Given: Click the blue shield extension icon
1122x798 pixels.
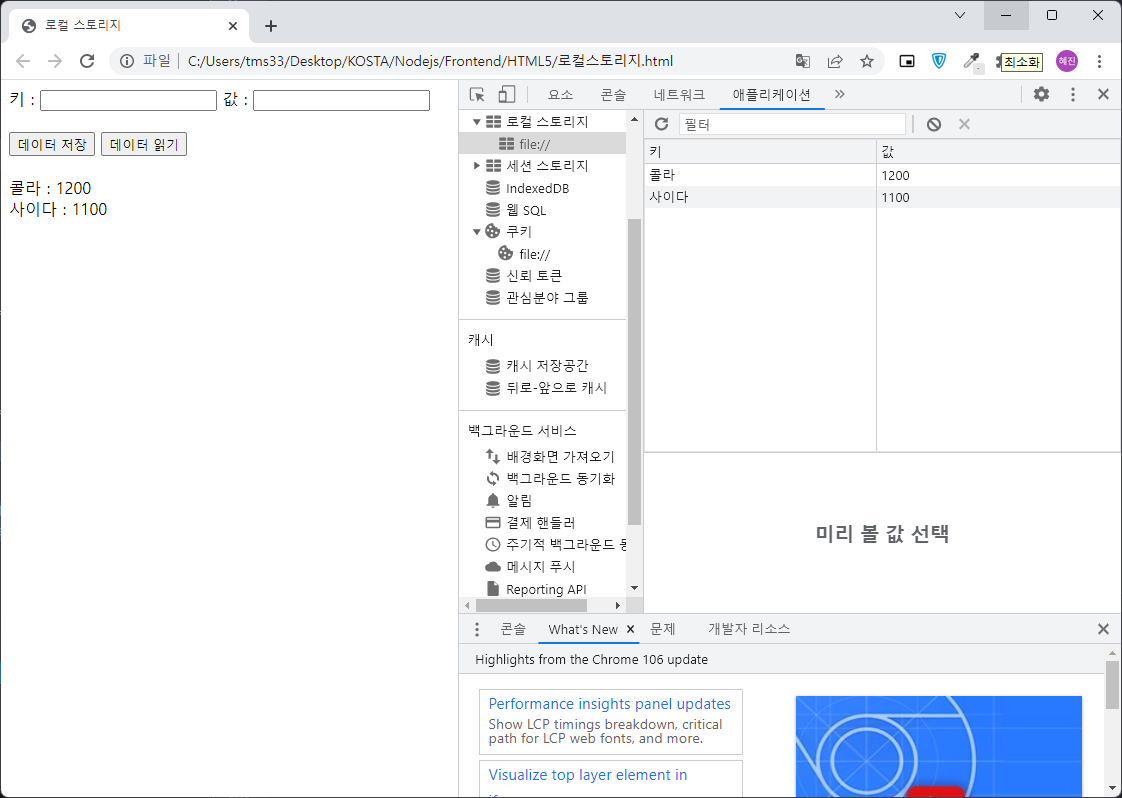Looking at the screenshot, I should [x=939, y=62].
